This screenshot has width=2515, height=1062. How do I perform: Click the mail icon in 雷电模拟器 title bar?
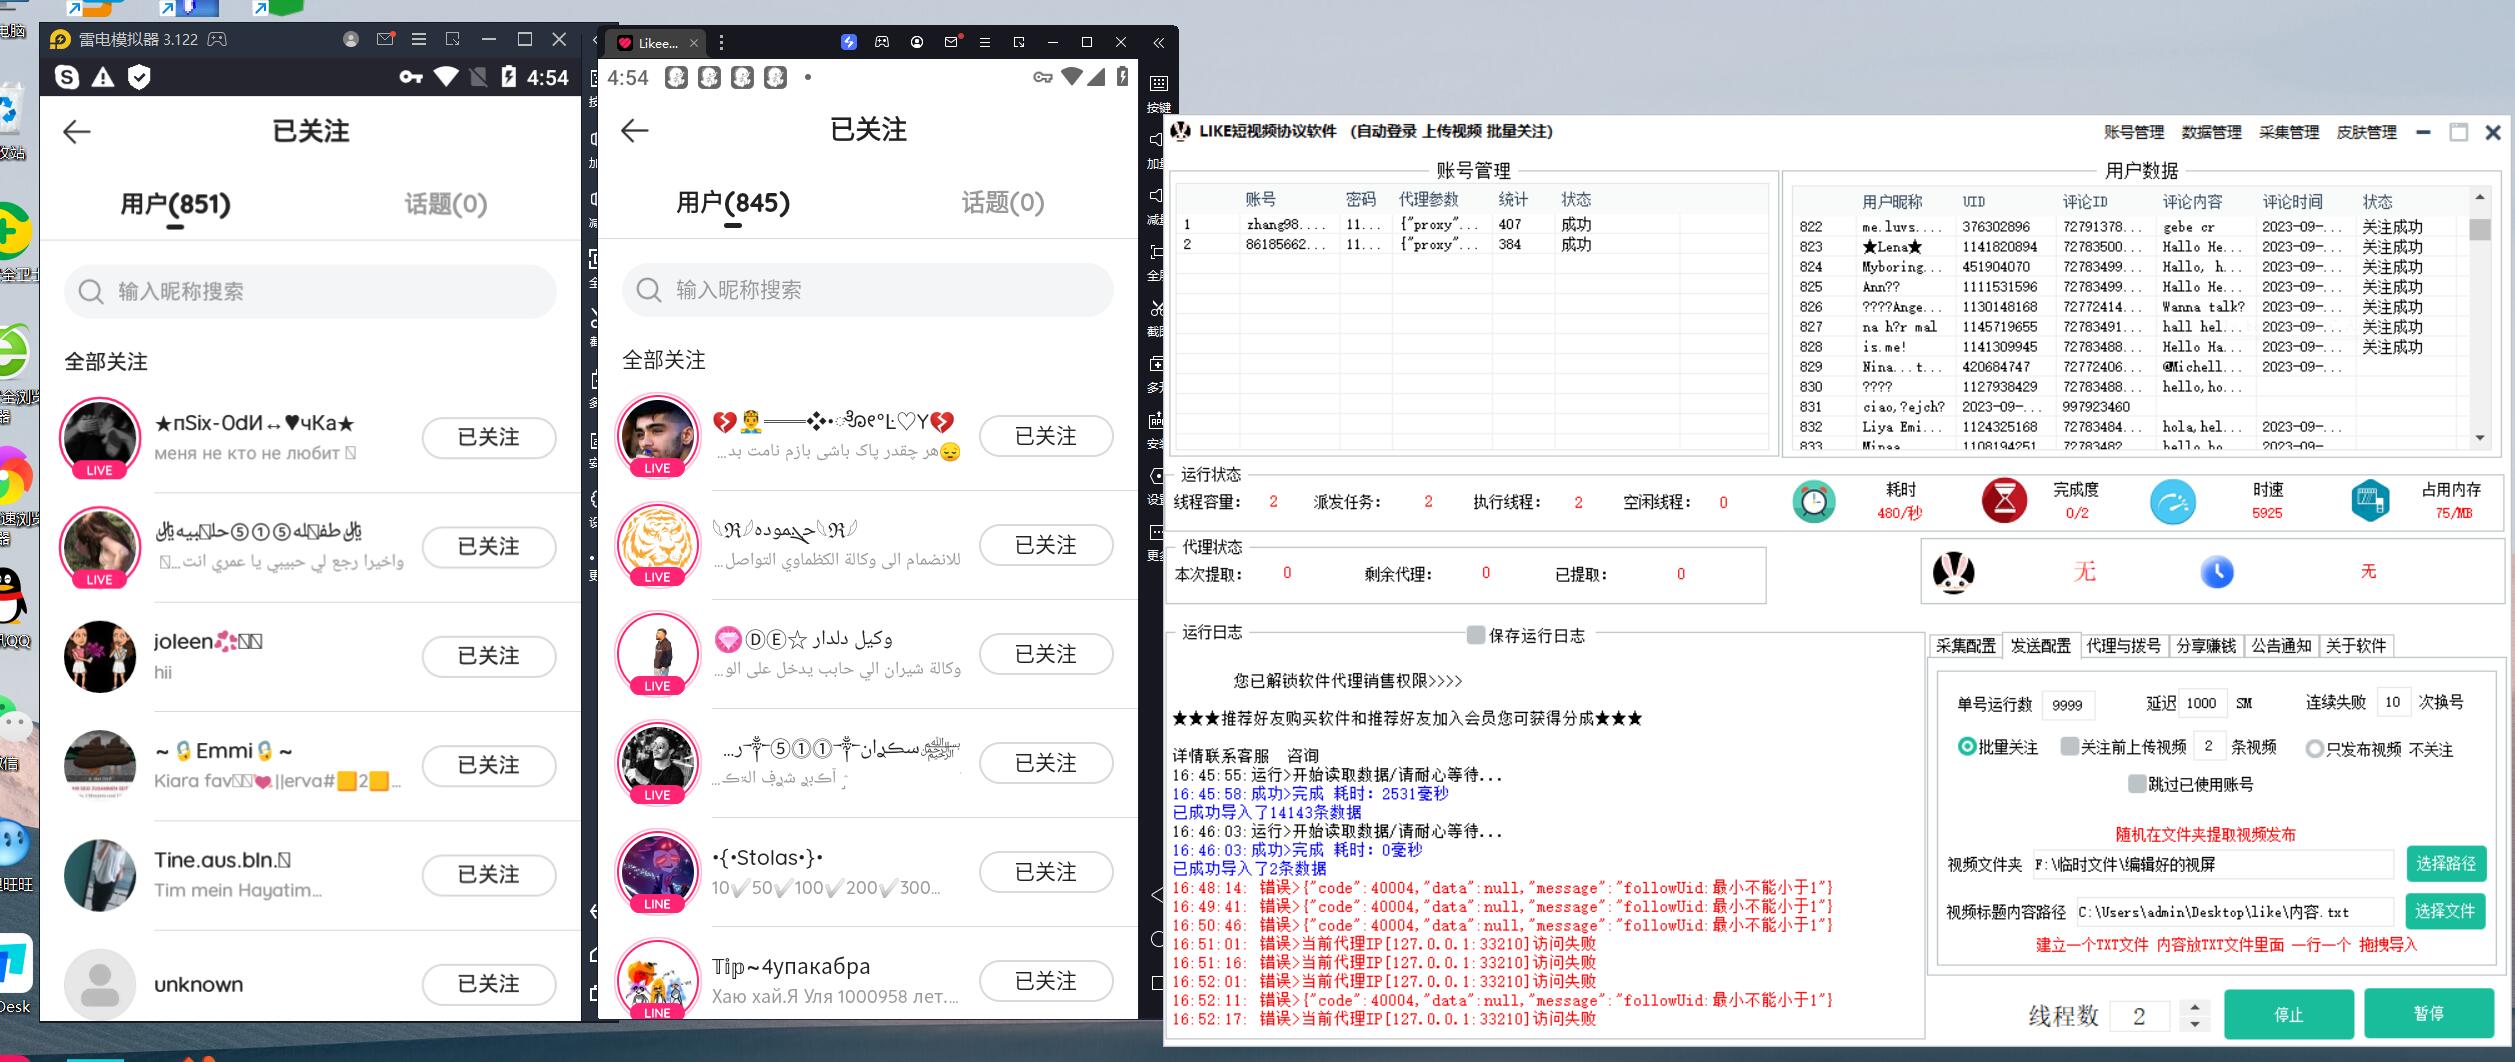tap(385, 39)
